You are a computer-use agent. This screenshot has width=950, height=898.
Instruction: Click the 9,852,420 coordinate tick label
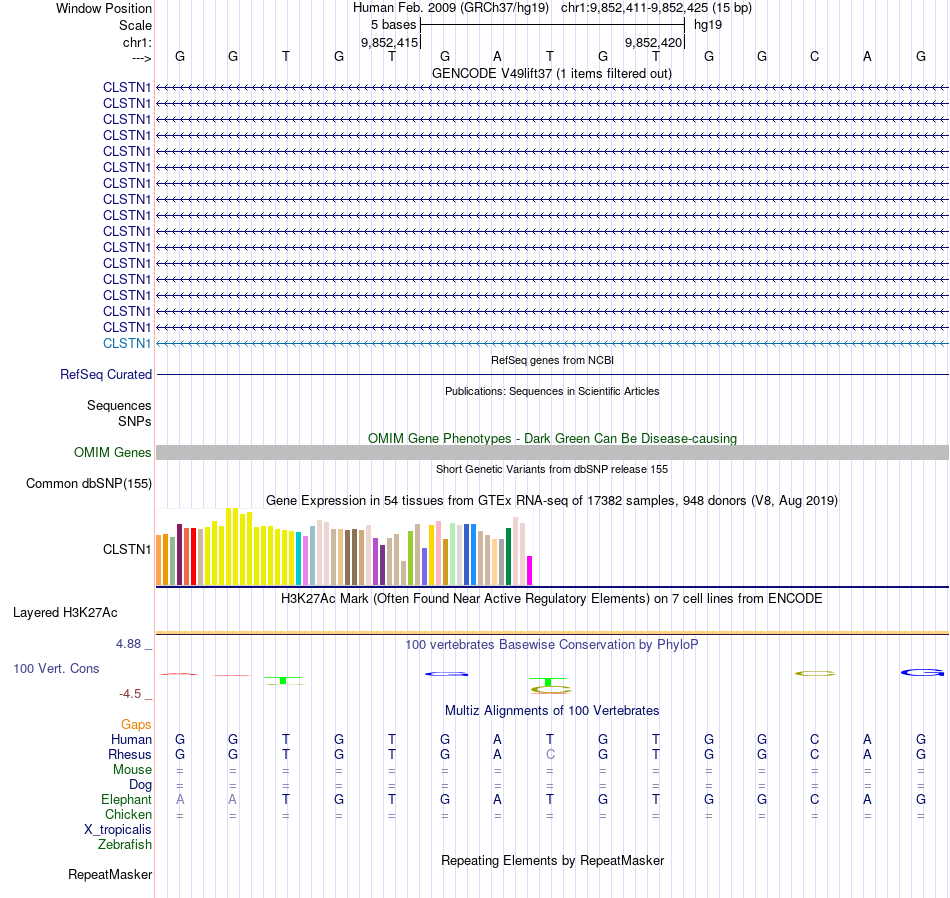653,42
